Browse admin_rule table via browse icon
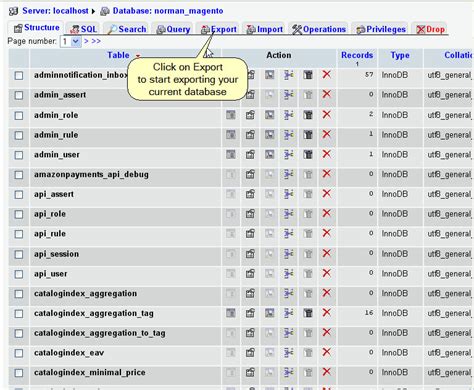474x390 pixels. (231, 135)
